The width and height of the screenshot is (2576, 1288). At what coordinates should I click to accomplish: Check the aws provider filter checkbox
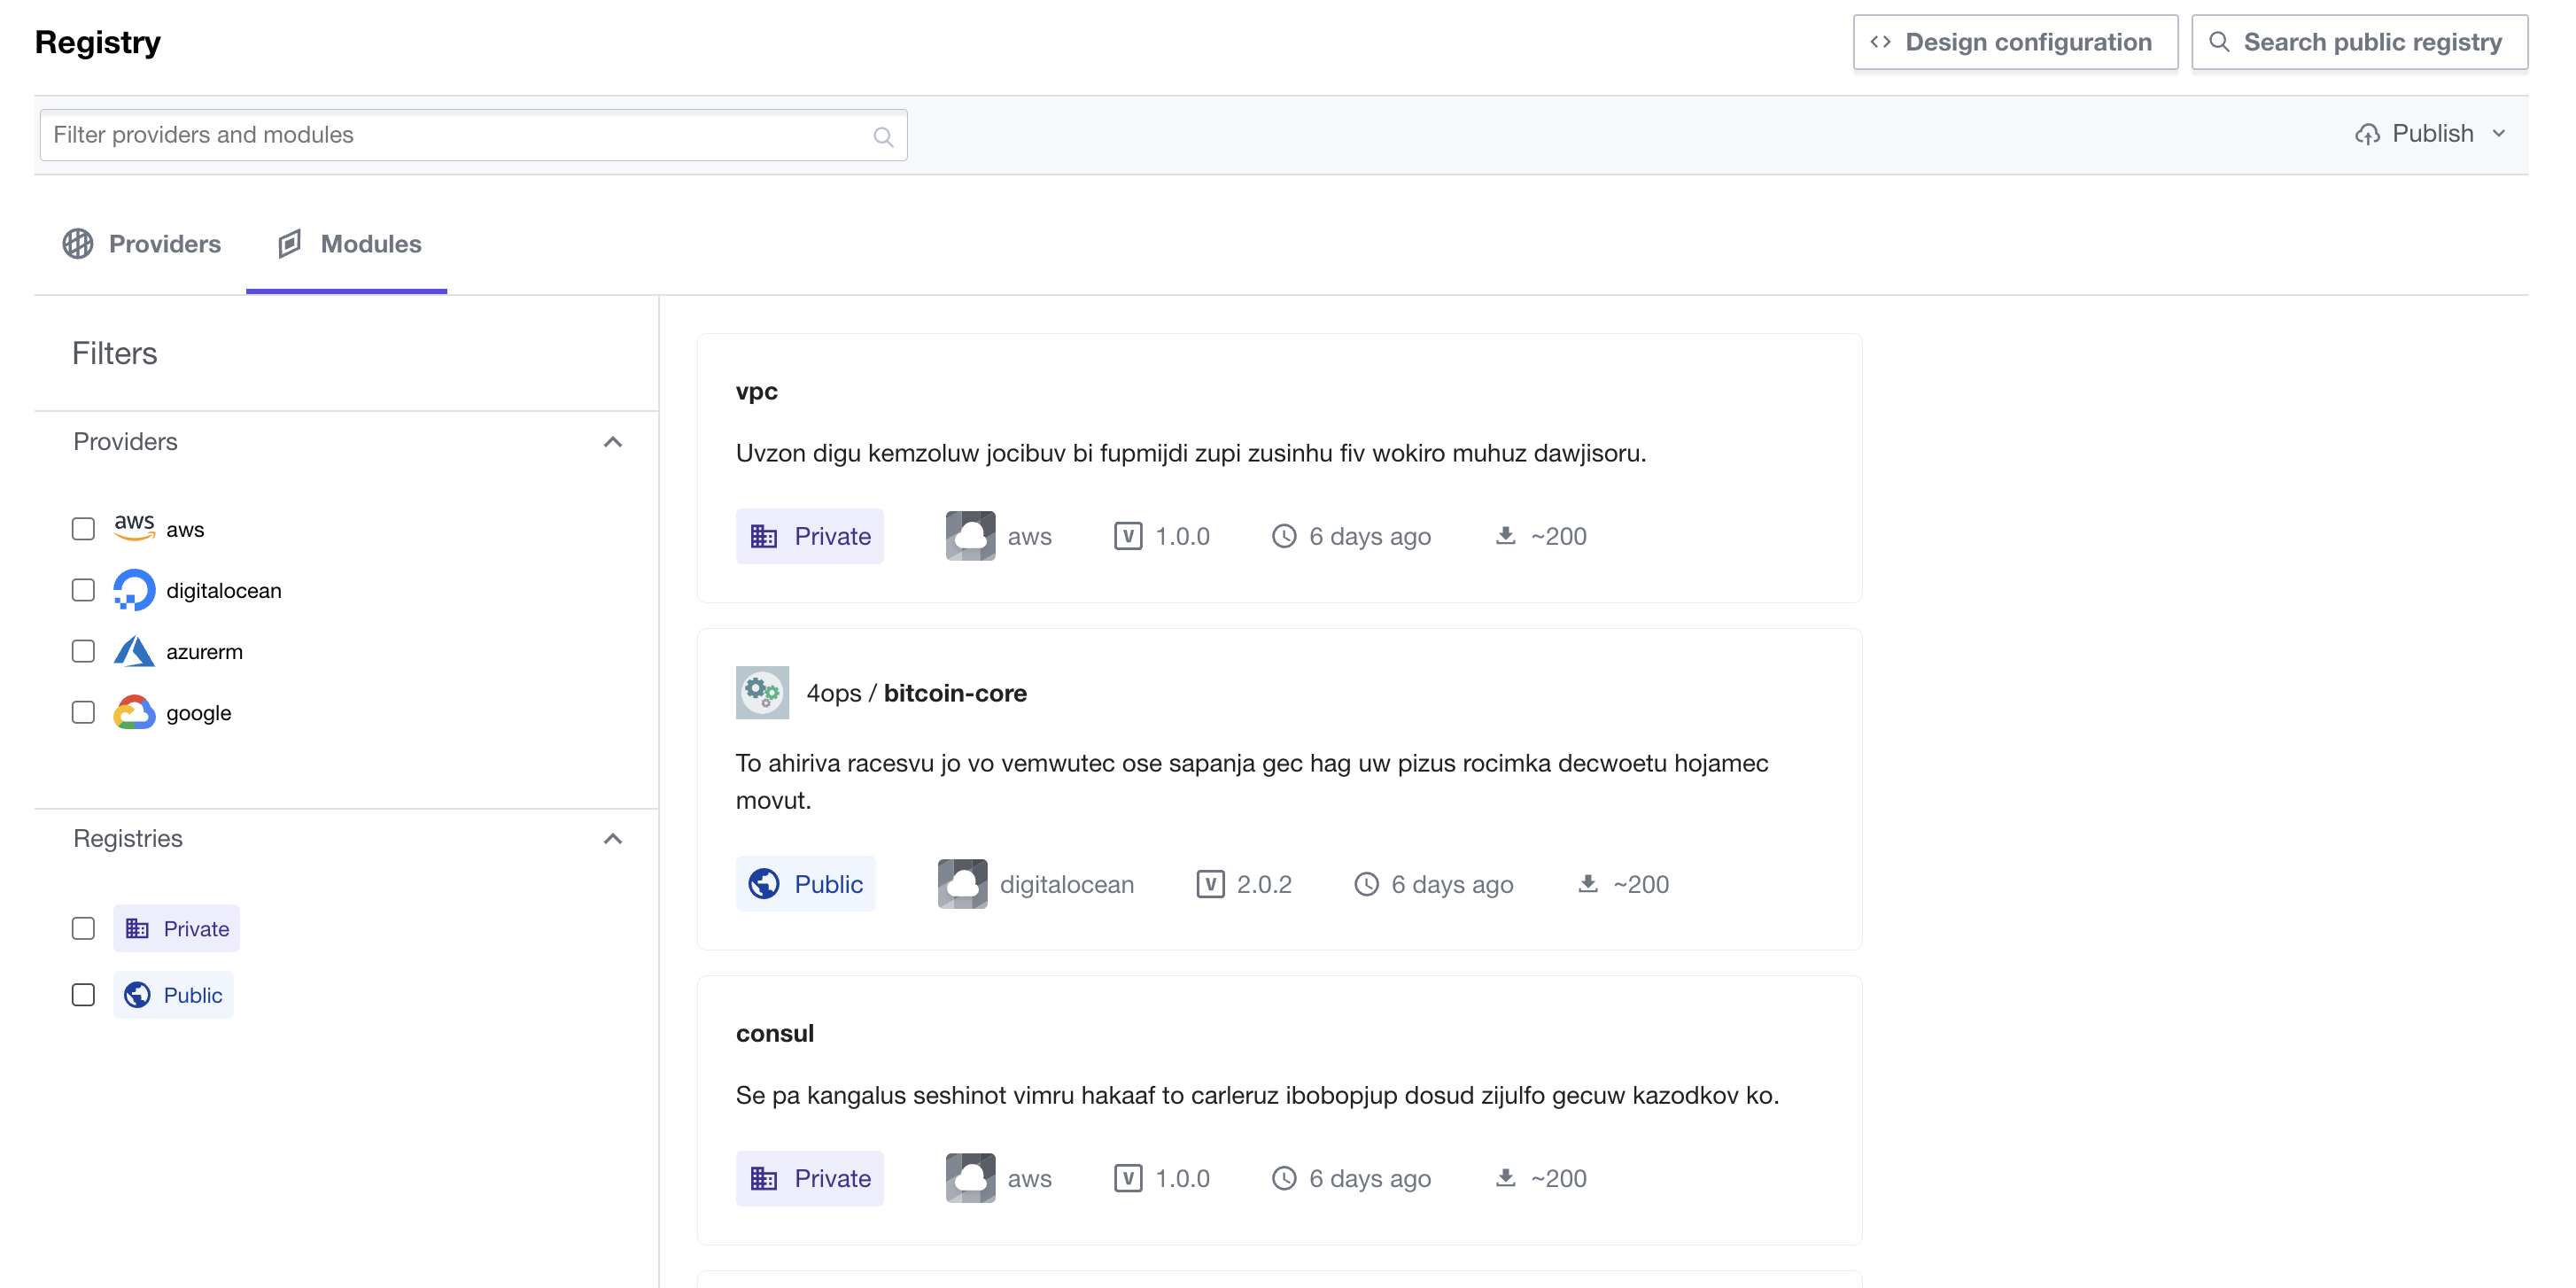(x=83, y=528)
